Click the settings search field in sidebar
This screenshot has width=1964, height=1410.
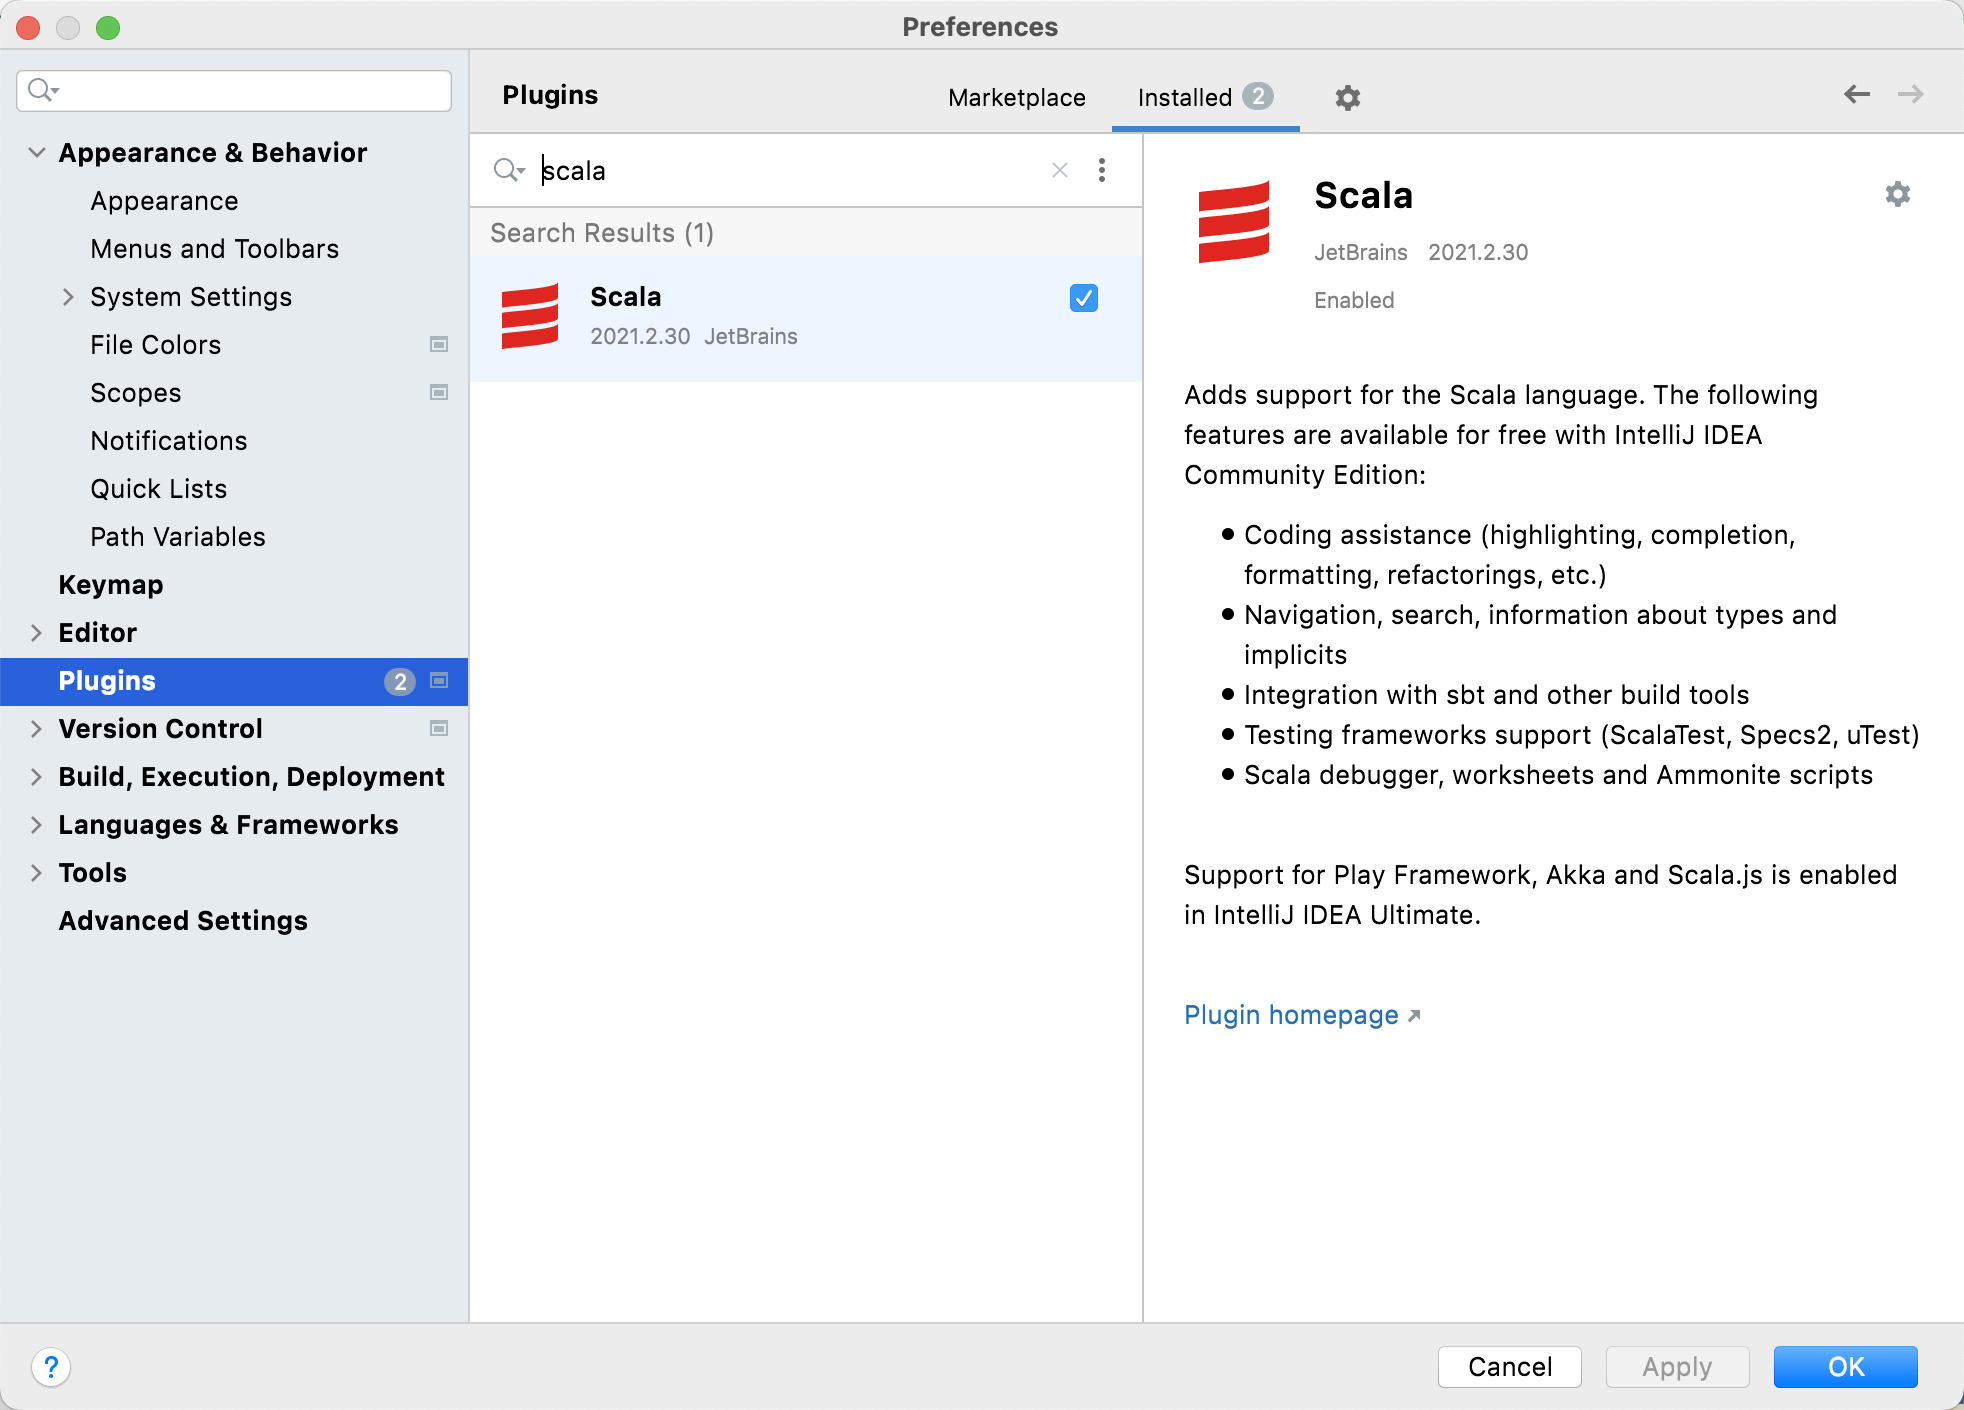[x=234, y=90]
